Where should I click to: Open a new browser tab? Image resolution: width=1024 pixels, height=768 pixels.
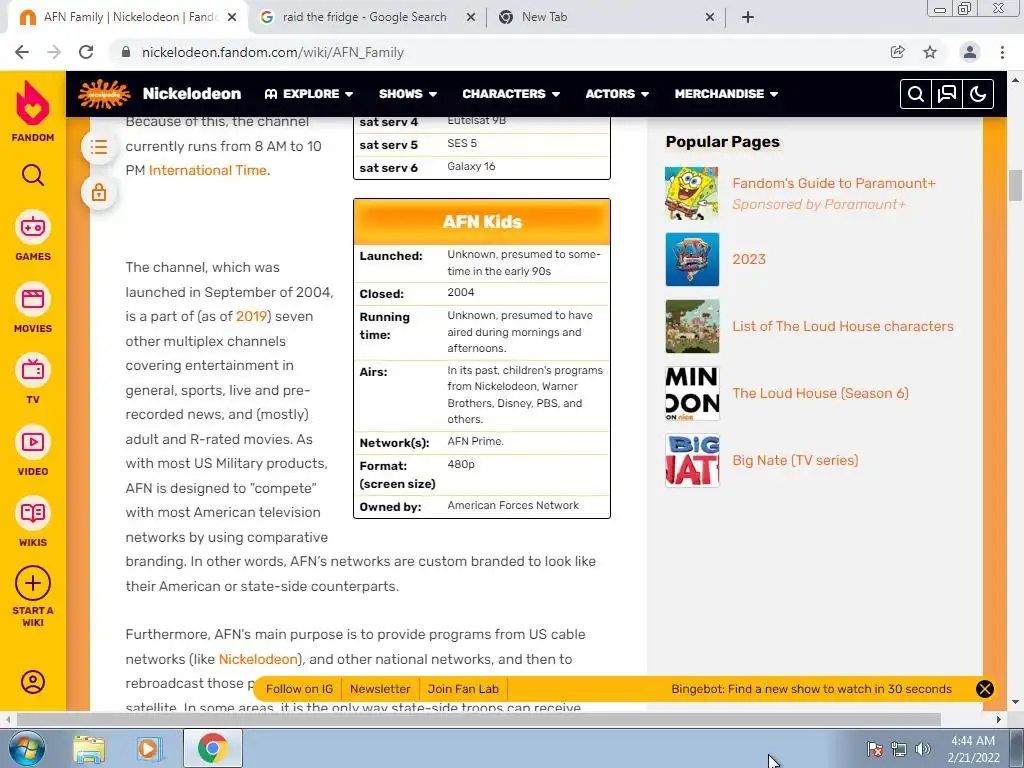click(x=748, y=17)
